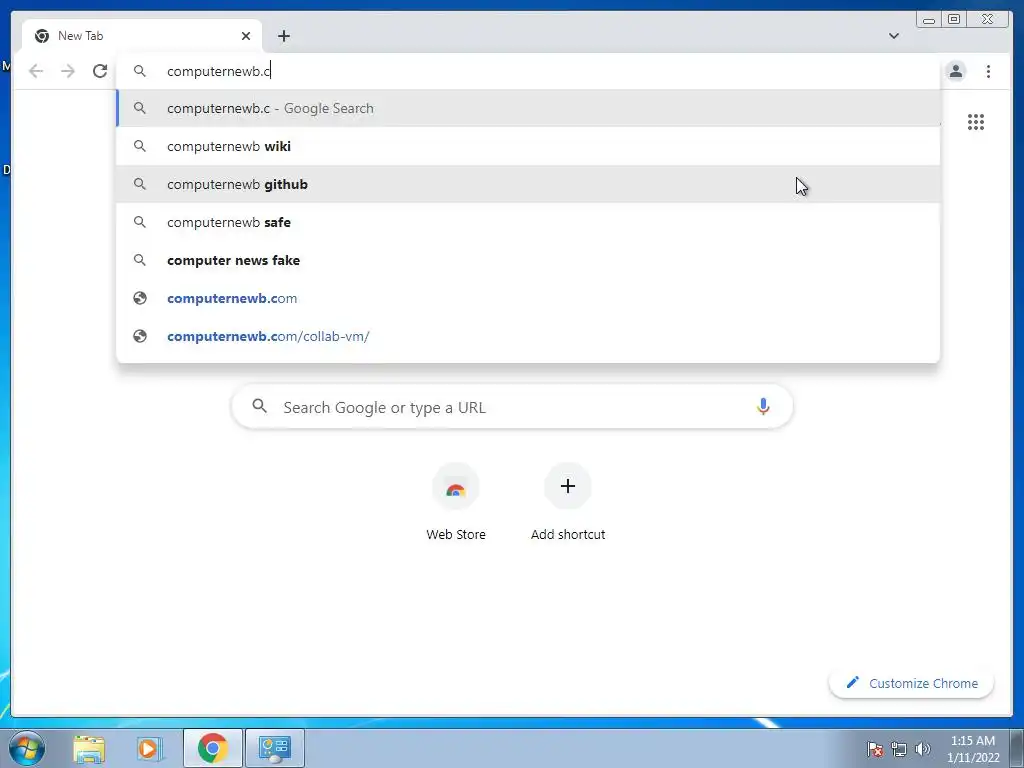Open the Google apps grid

(x=976, y=122)
